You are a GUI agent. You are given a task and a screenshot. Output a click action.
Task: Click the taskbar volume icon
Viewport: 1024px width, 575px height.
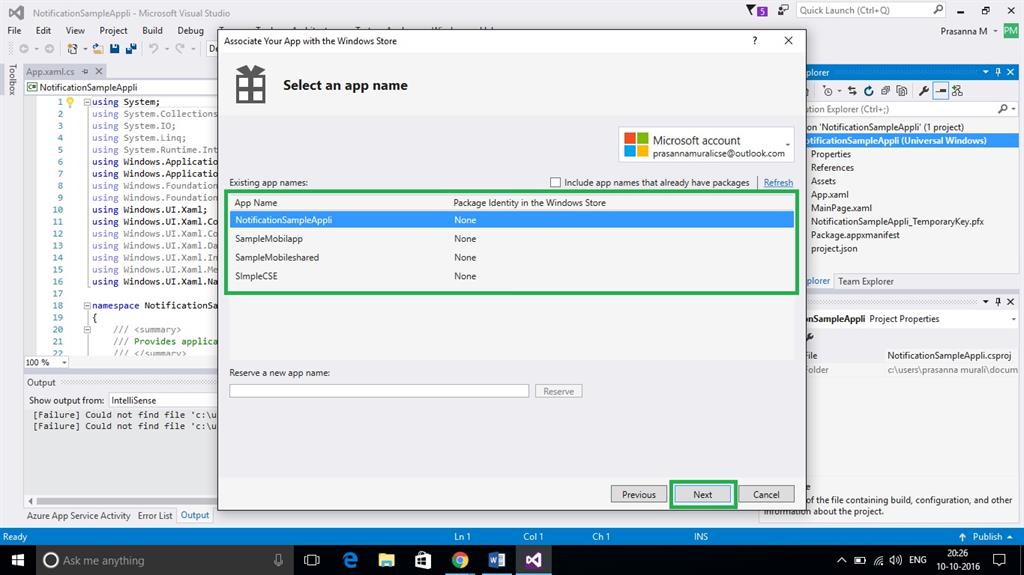coord(895,560)
